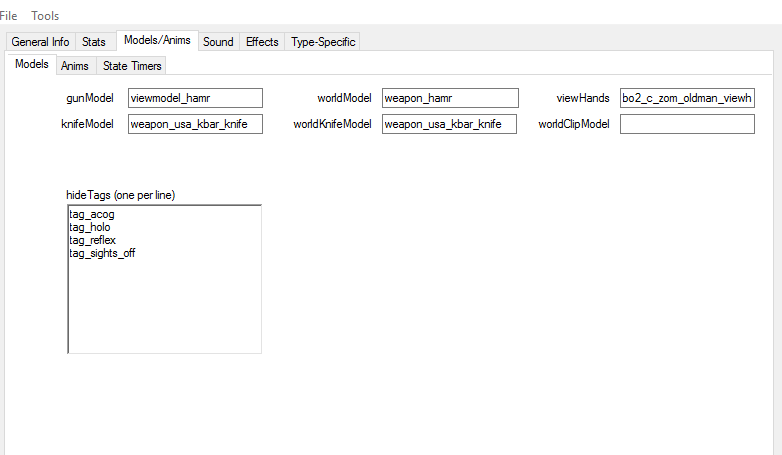
Task: Select the Models sub-tab
Action: (x=31, y=64)
